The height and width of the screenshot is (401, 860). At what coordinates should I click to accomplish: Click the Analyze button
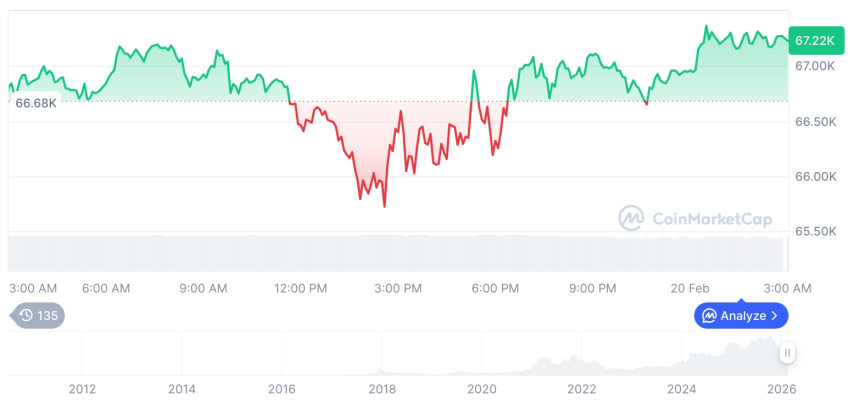[x=741, y=316]
